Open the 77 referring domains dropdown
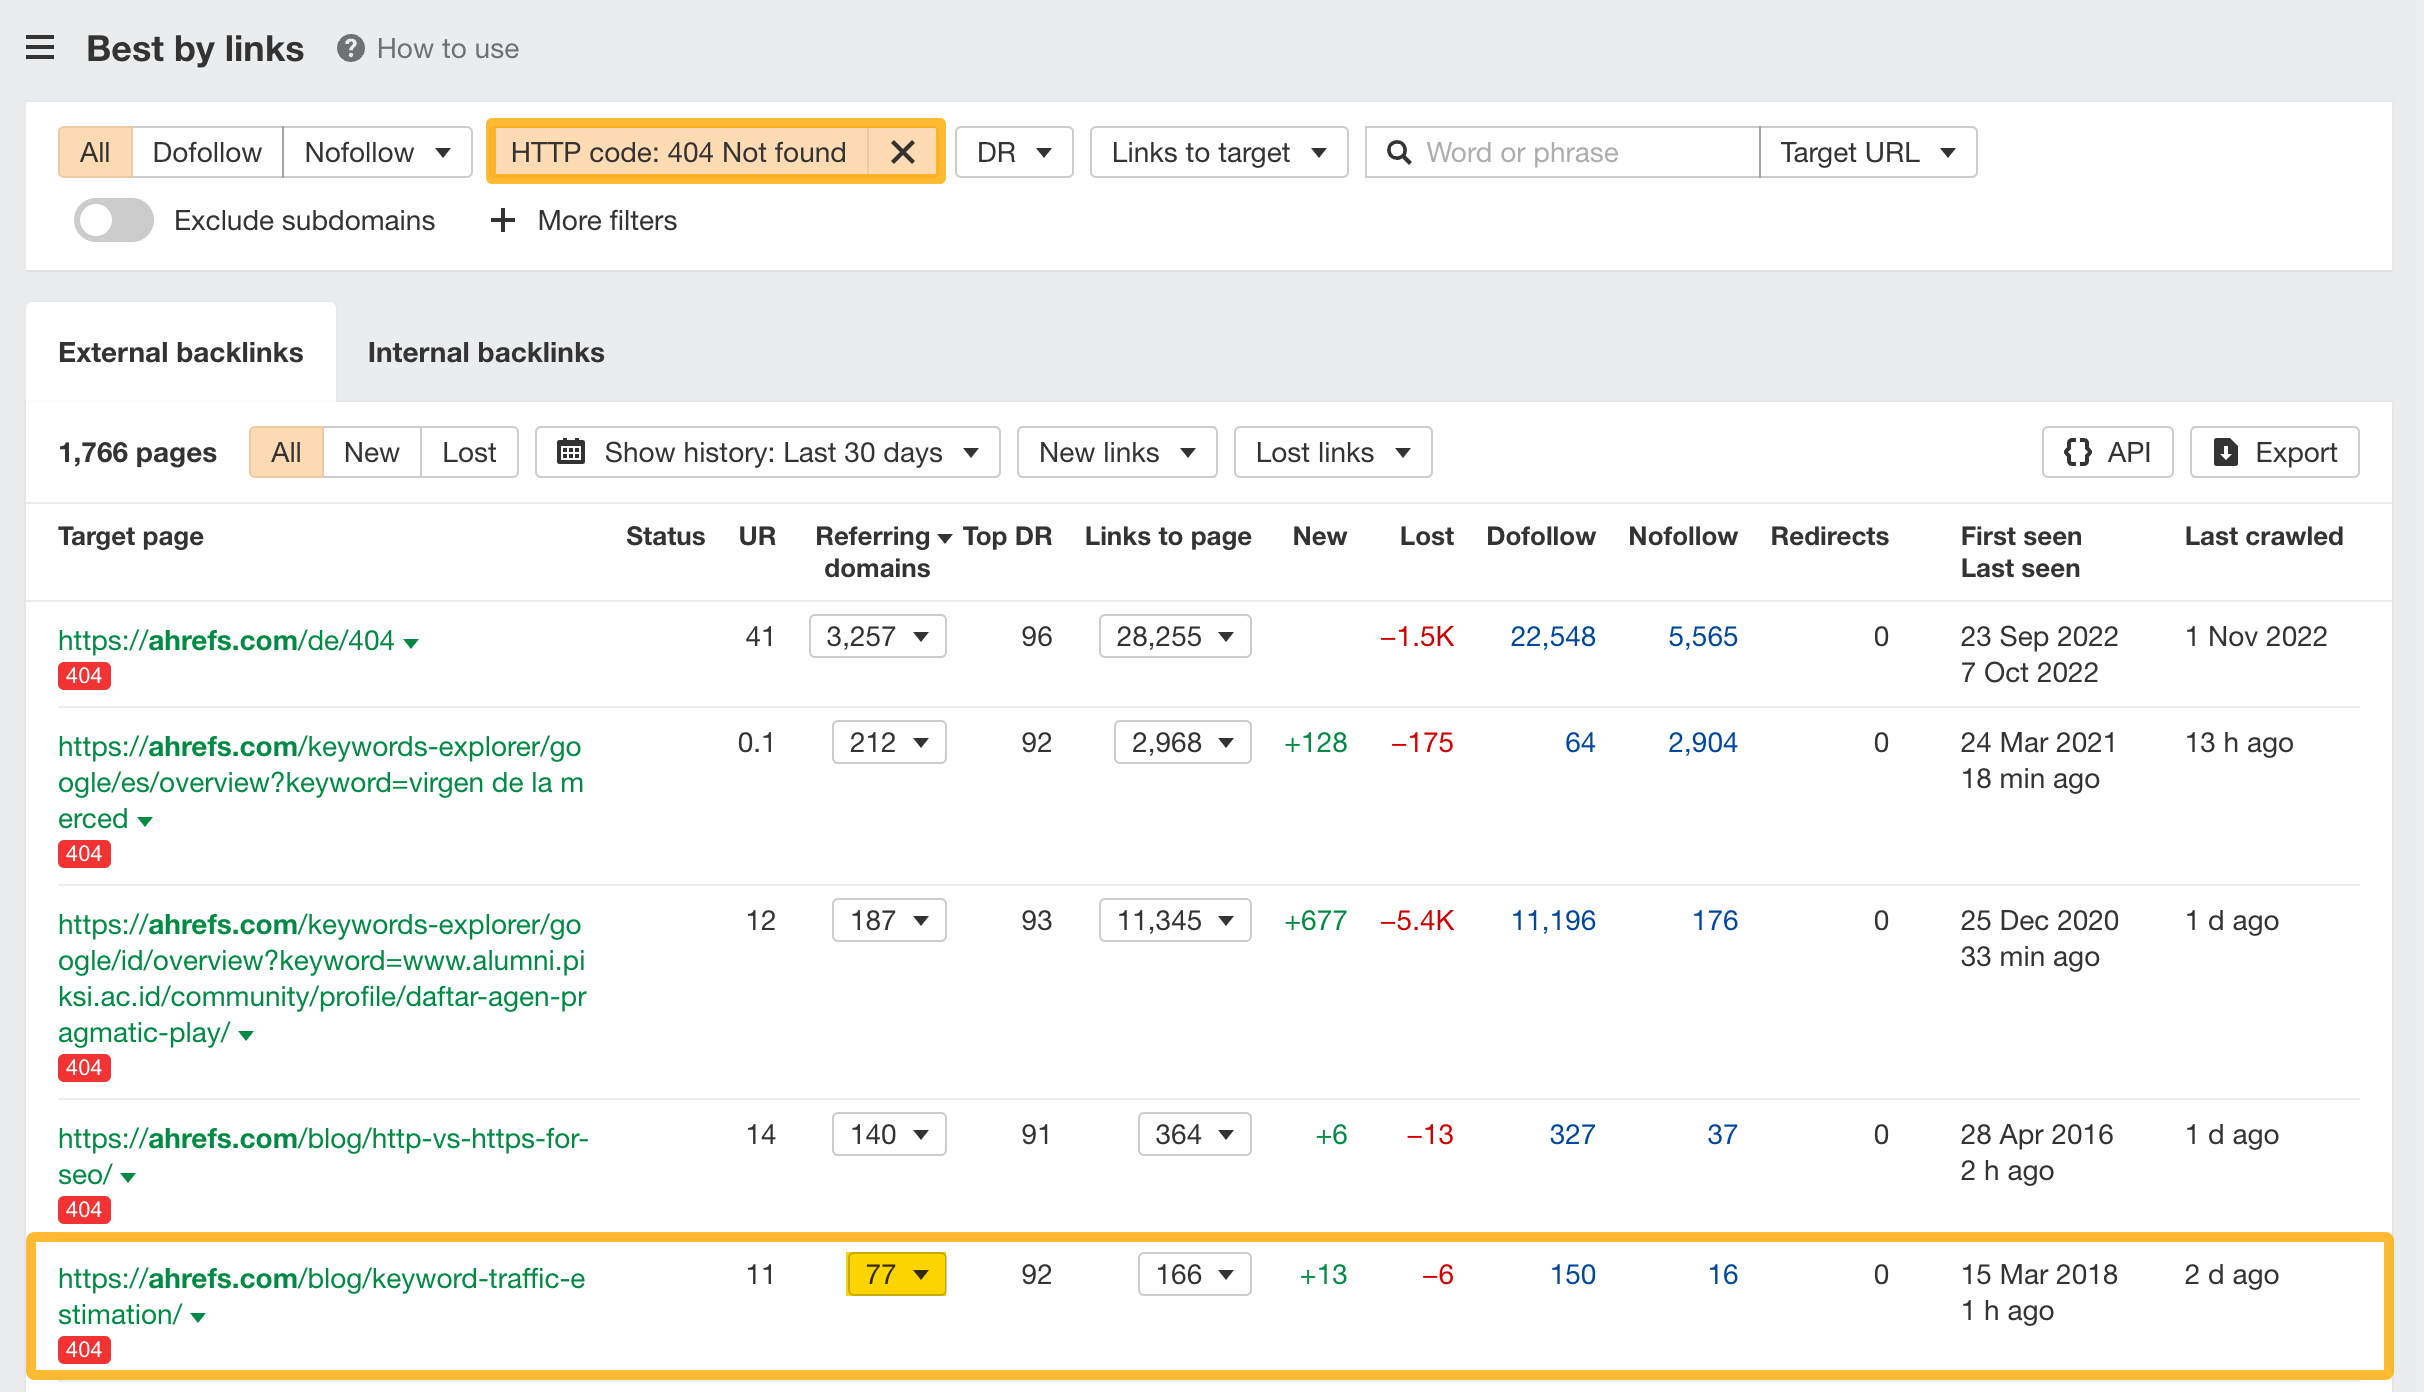The height and width of the screenshot is (1392, 2424). [x=896, y=1274]
